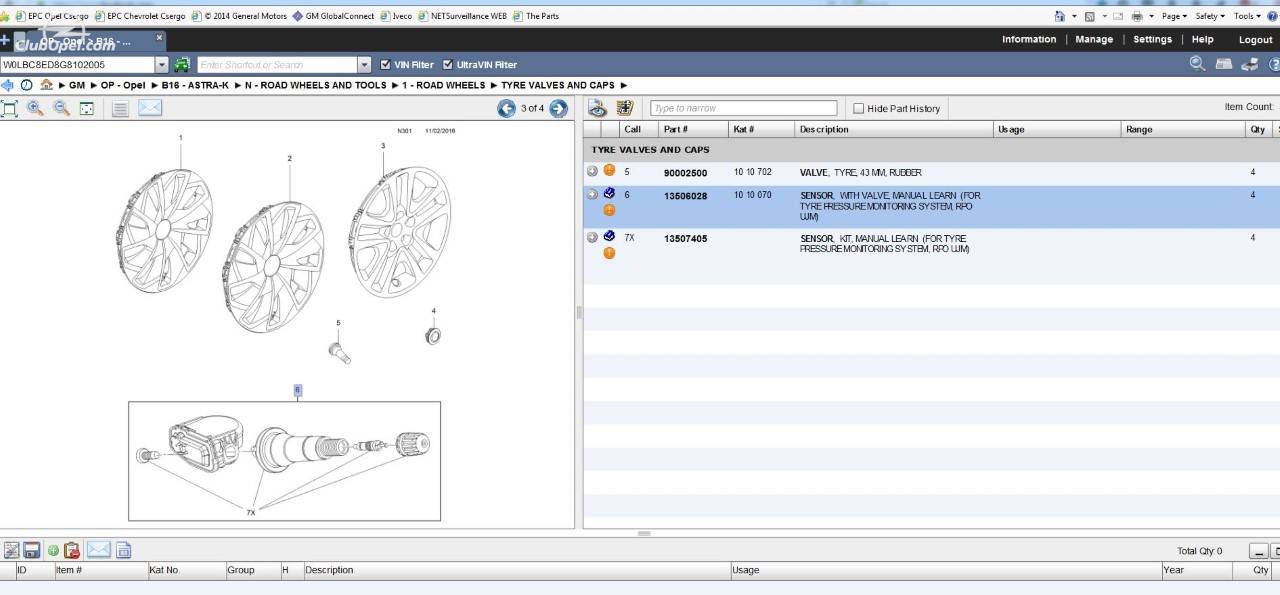Click the list view icon above the diagram
This screenshot has width=1280, height=595.
click(120, 108)
